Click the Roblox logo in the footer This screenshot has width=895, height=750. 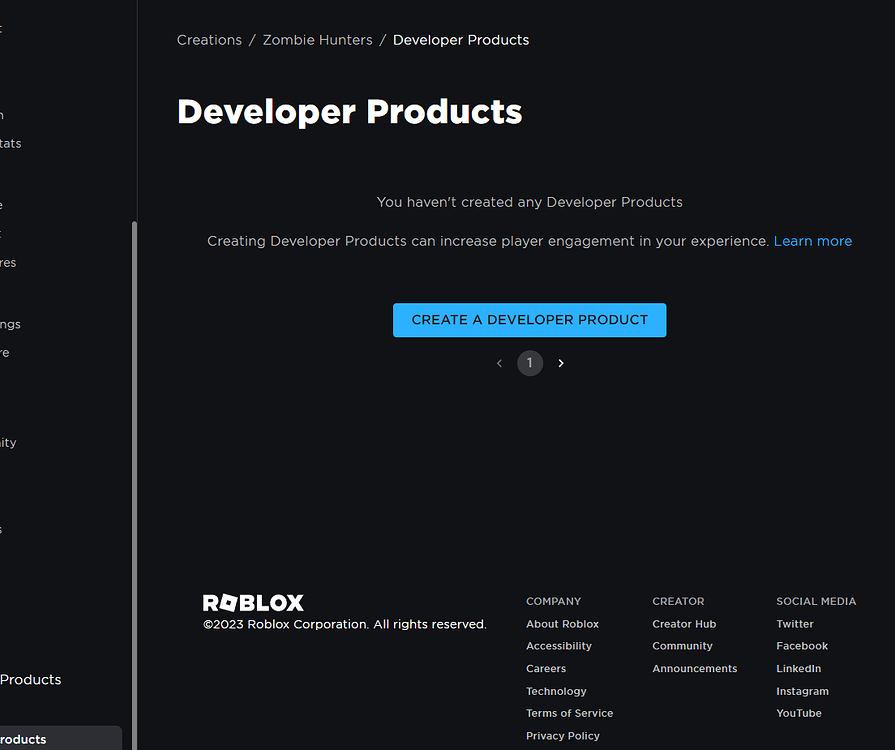[252, 602]
